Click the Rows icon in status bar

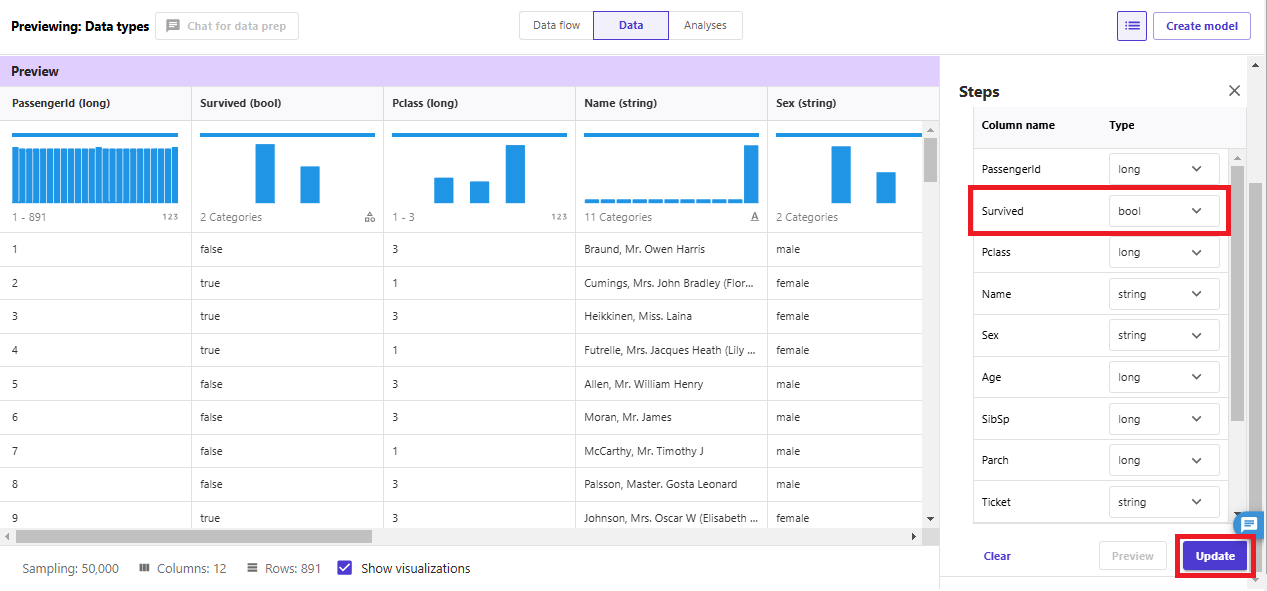click(253, 568)
